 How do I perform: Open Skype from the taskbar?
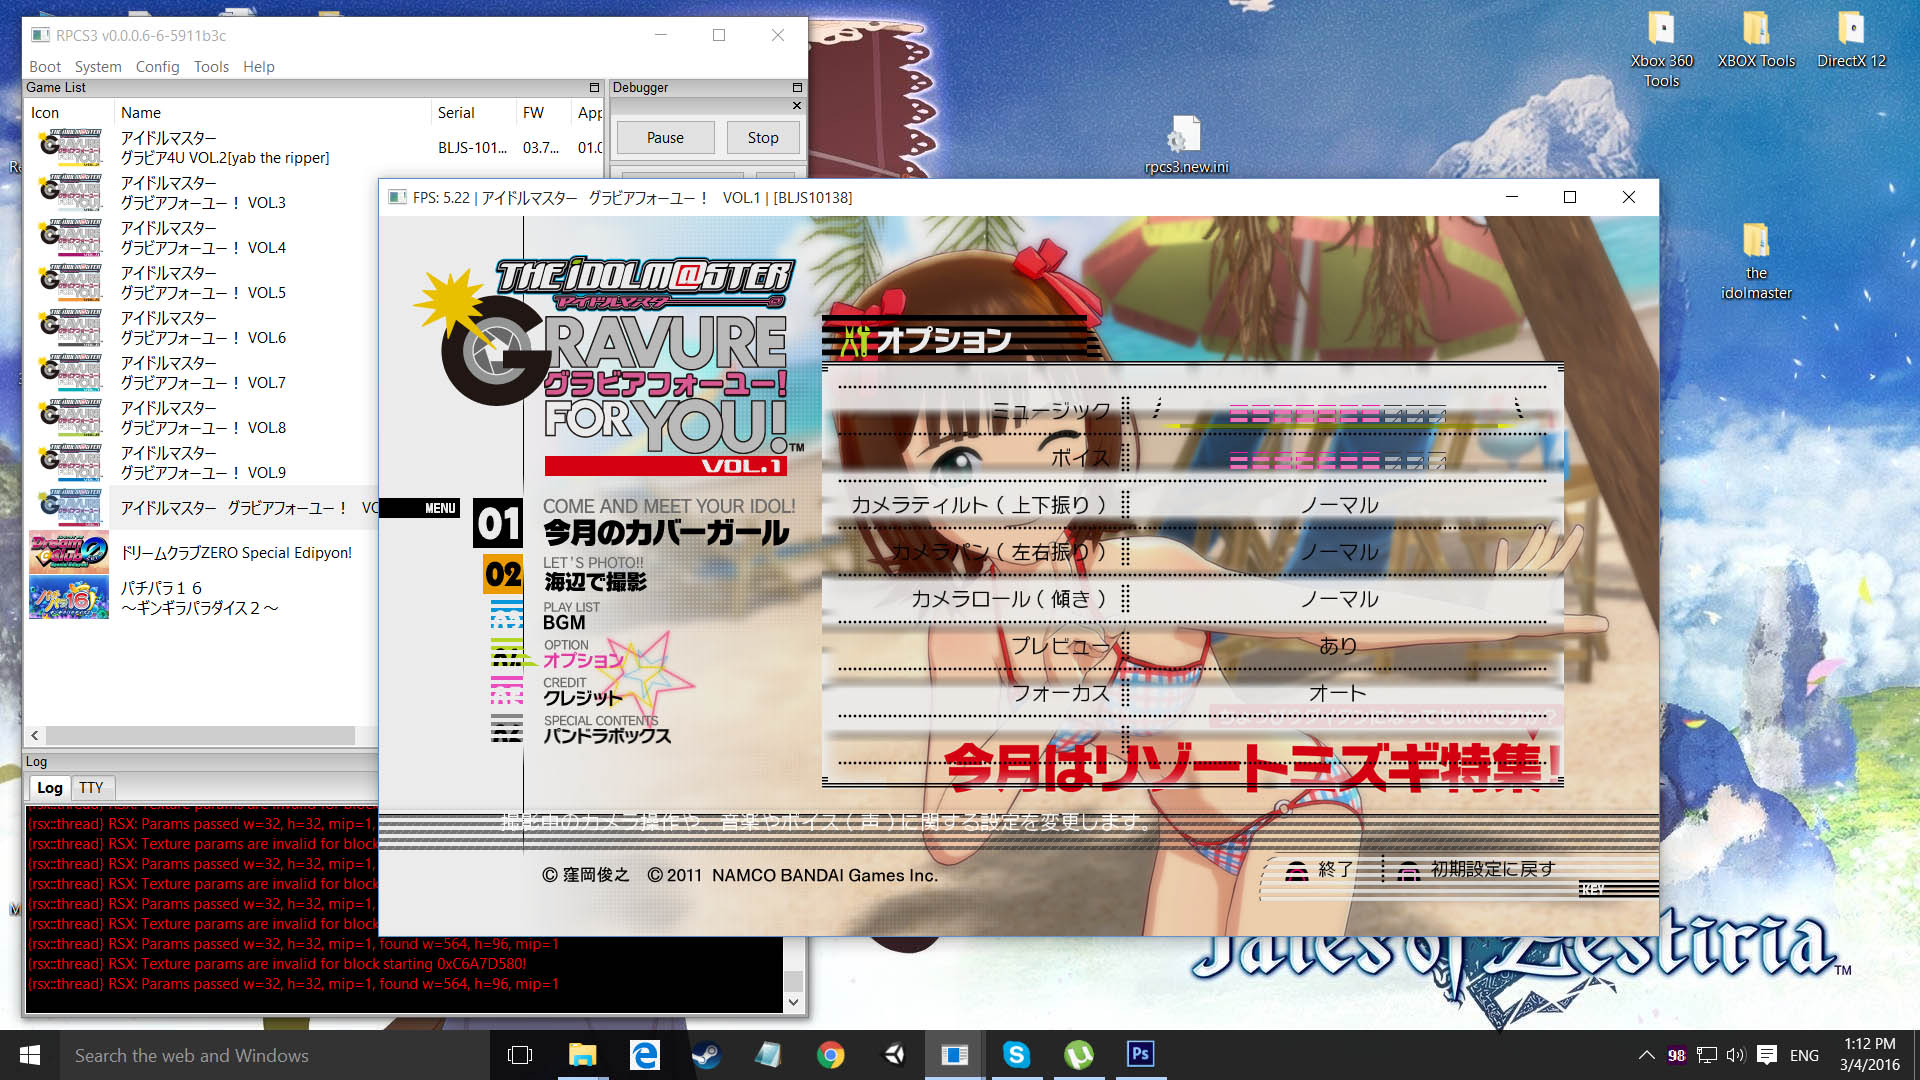(x=1016, y=1055)
